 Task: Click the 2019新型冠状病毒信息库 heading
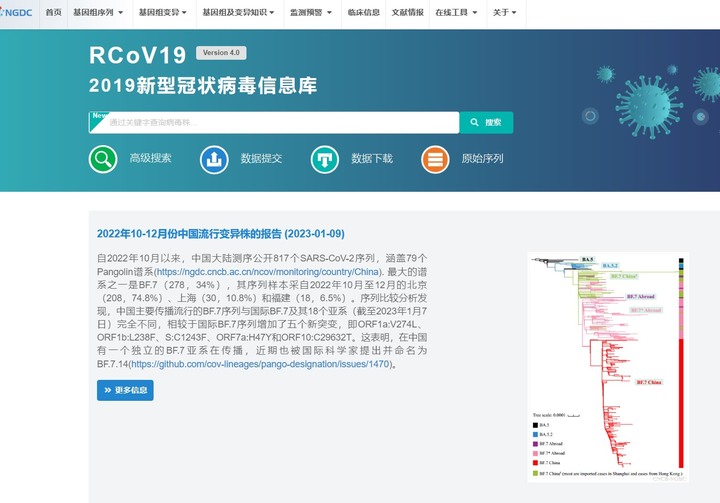pyautogui.click(x=203, y=85)
